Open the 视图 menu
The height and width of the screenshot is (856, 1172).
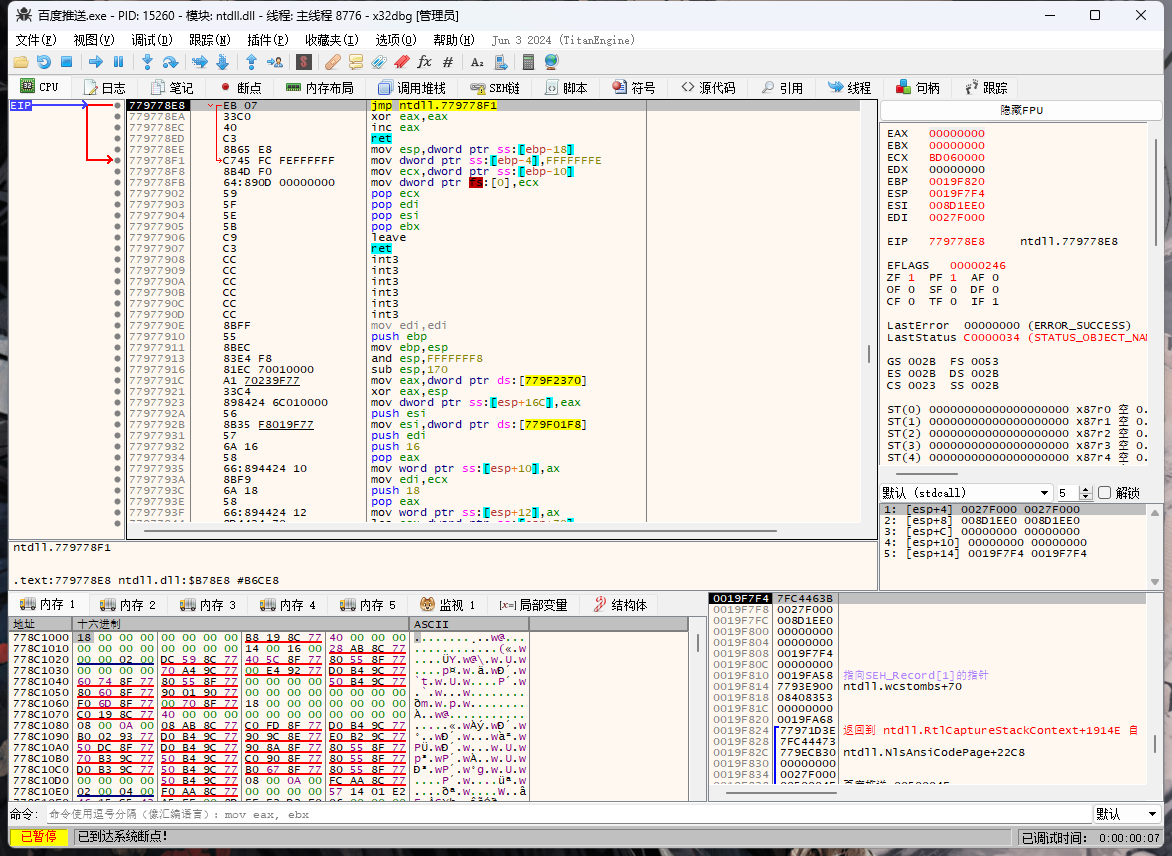(93, 40)
